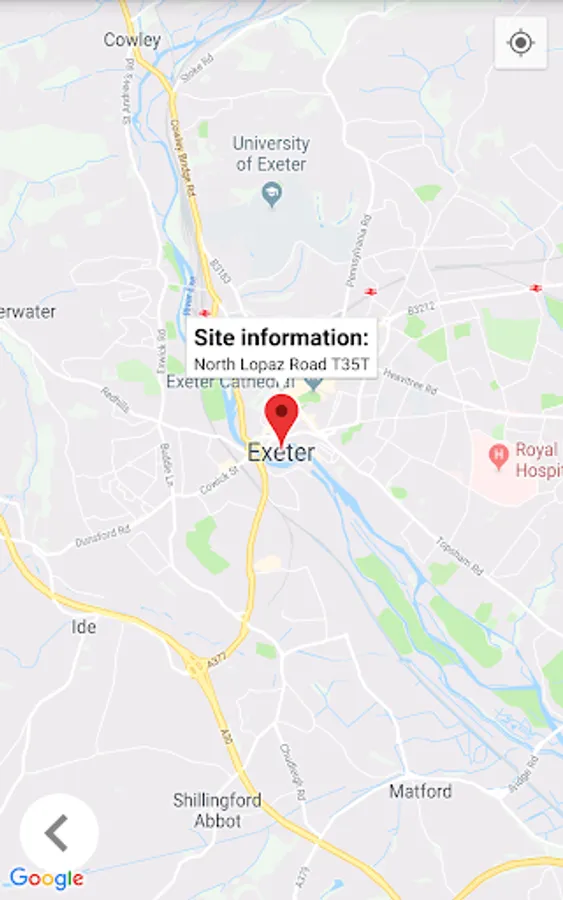Tap the Ide village label
Screen dimensions: 563x900
click(x=84, y=627)
